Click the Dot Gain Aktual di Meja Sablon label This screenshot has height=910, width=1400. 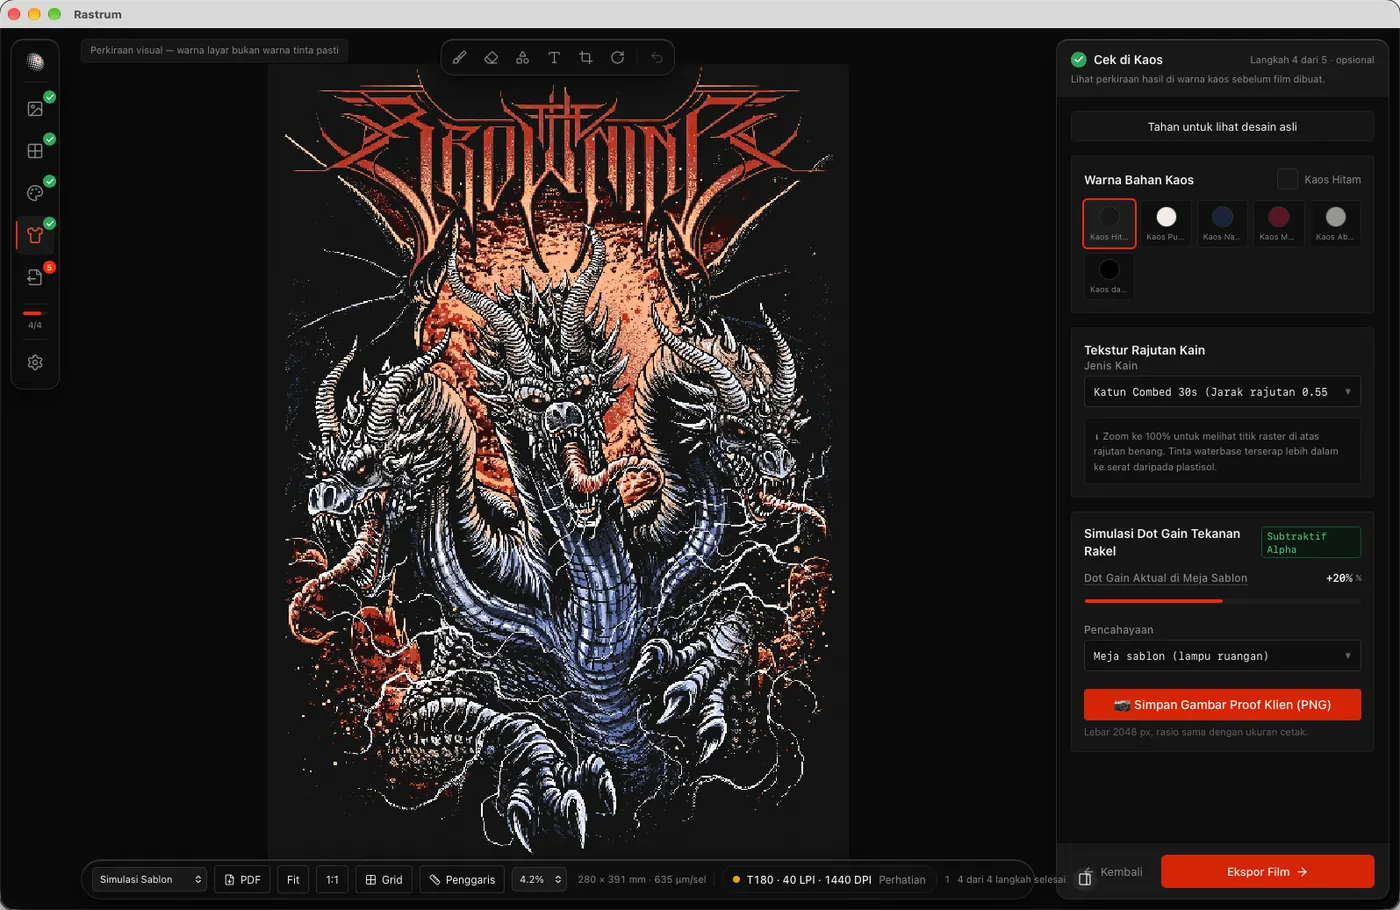1165,578
